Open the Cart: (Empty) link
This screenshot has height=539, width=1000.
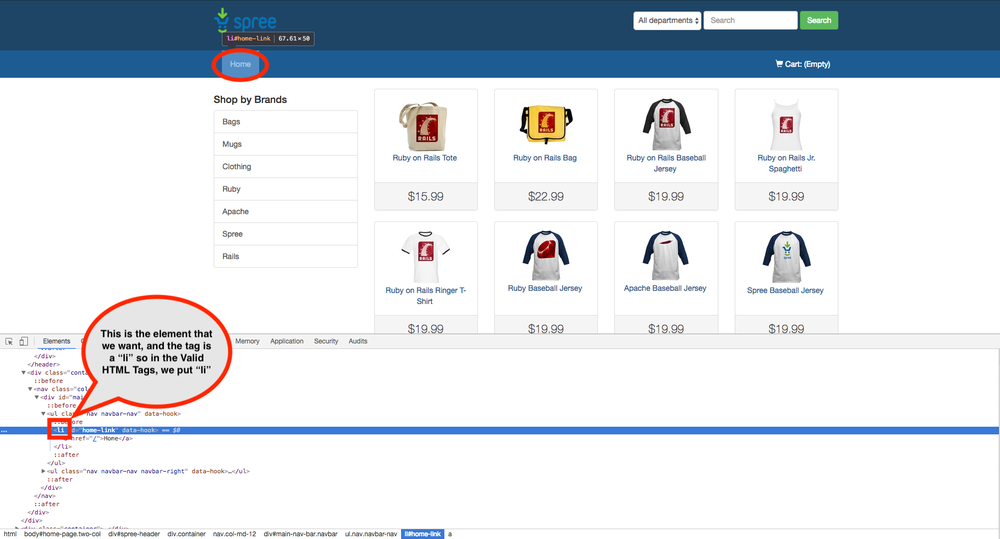coord(803,64)
